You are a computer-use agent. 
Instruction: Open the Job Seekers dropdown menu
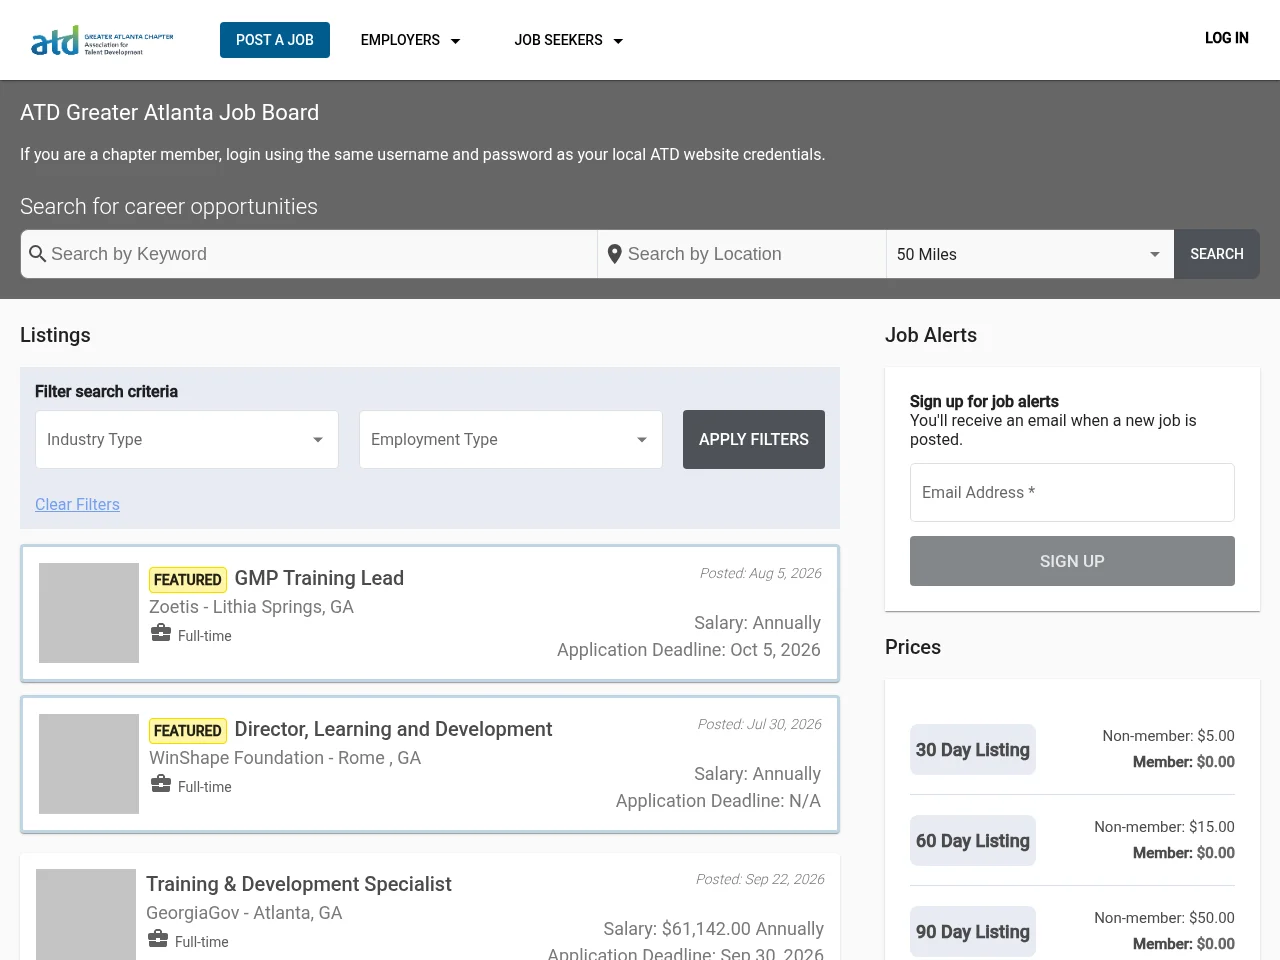click(x=568, y=40)
